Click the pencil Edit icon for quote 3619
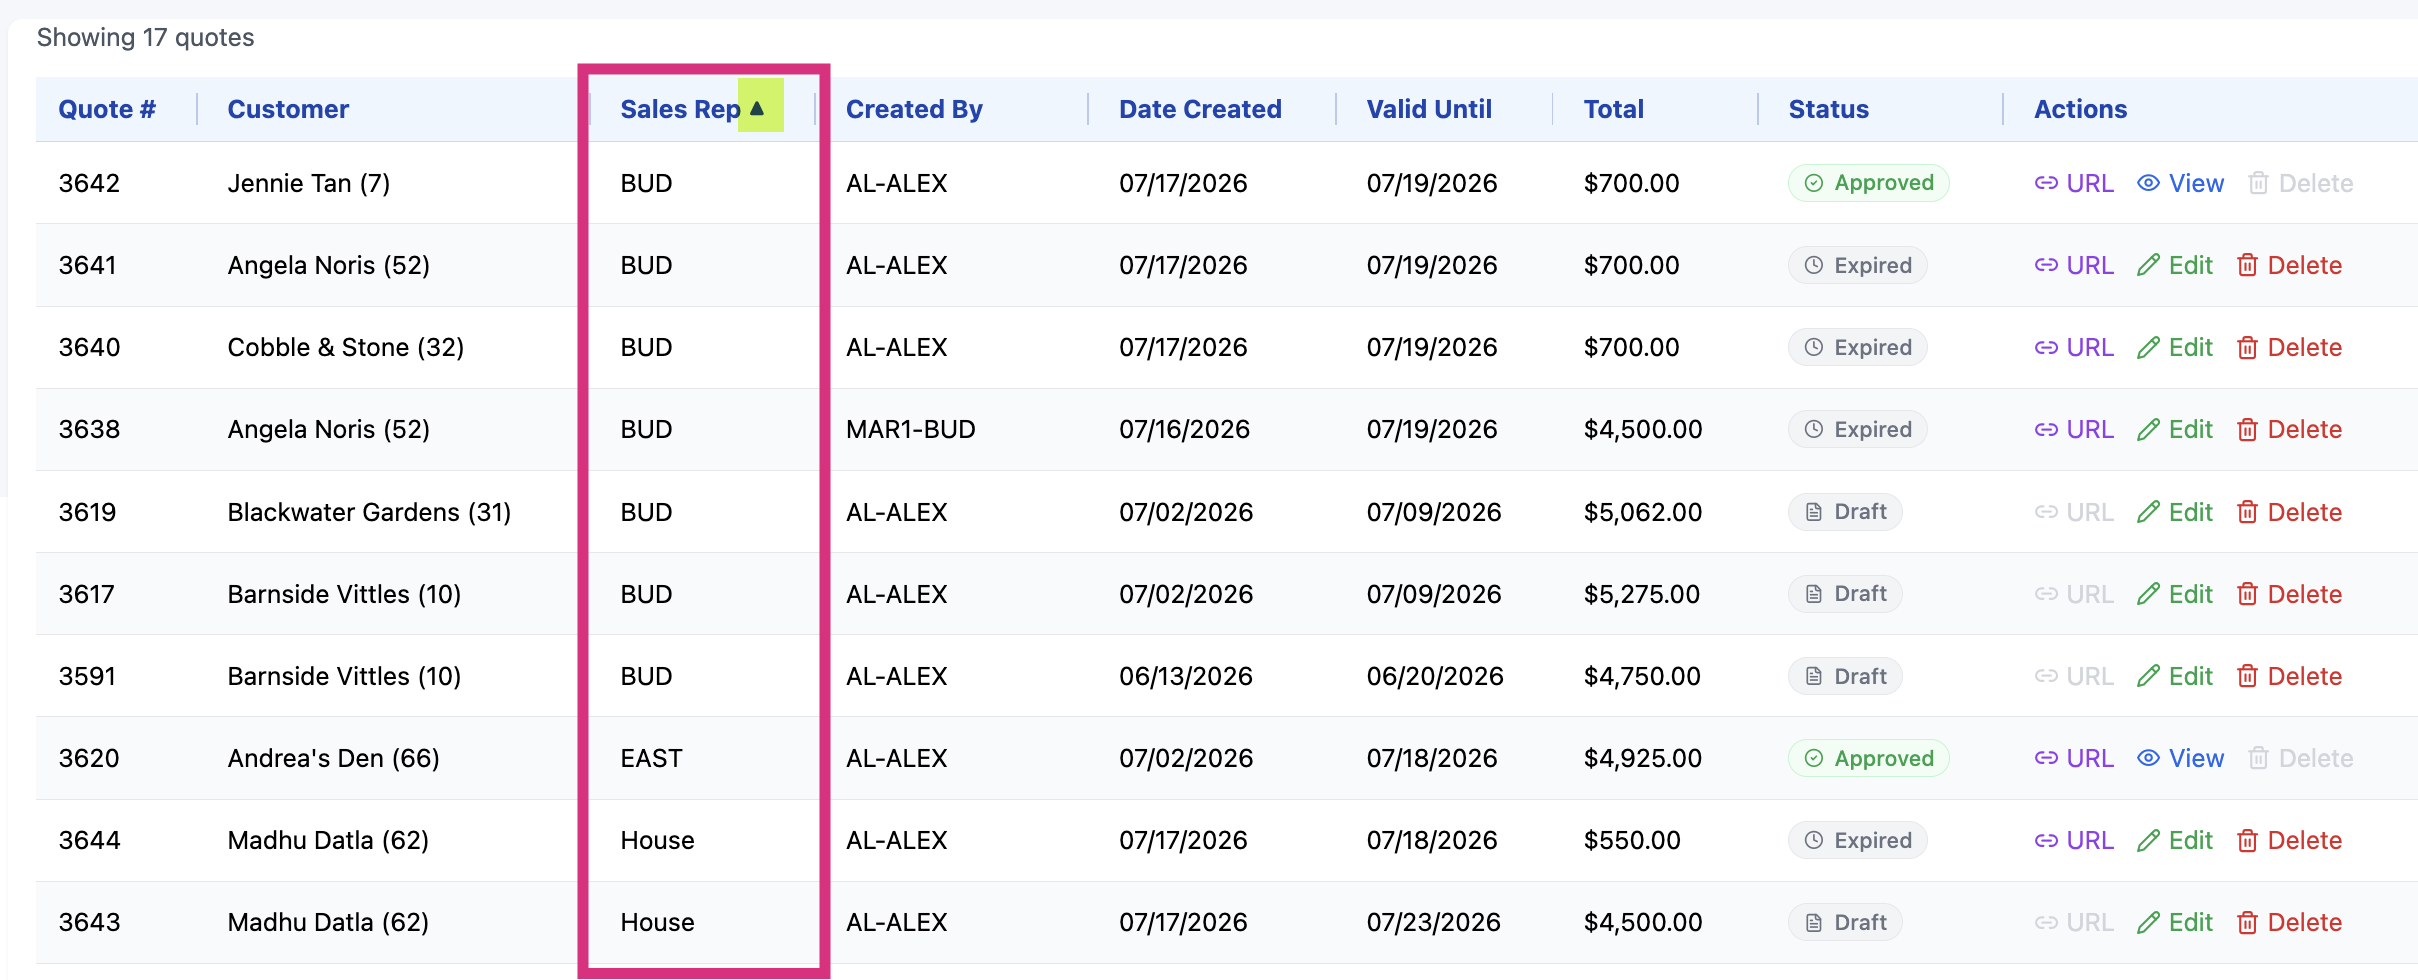 [x=2148, y=512]
